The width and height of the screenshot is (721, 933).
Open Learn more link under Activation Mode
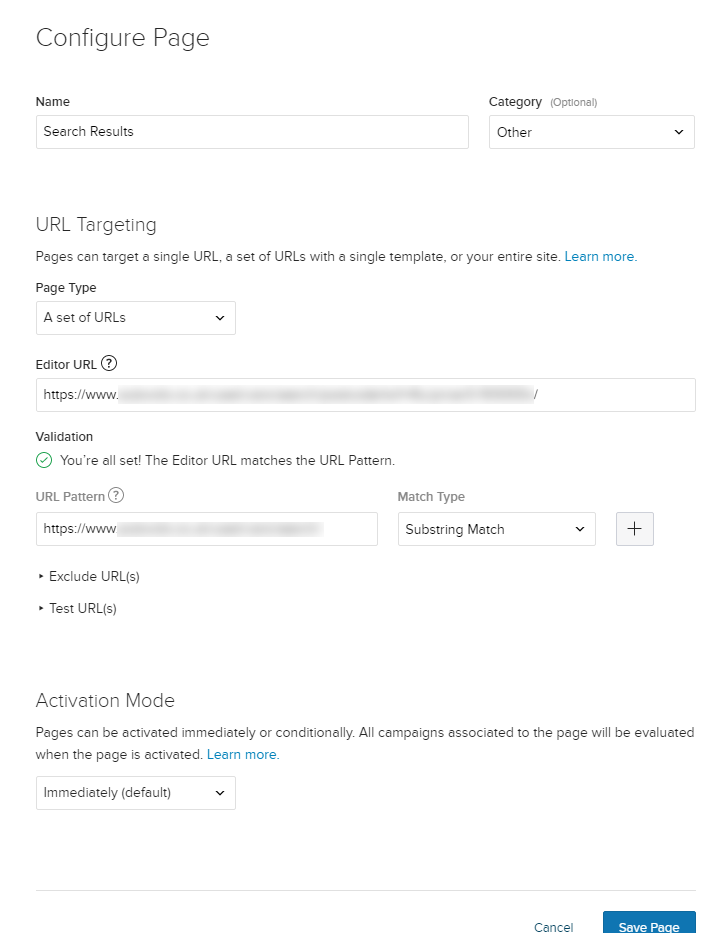pyautogui.click(x=242, y=755)
